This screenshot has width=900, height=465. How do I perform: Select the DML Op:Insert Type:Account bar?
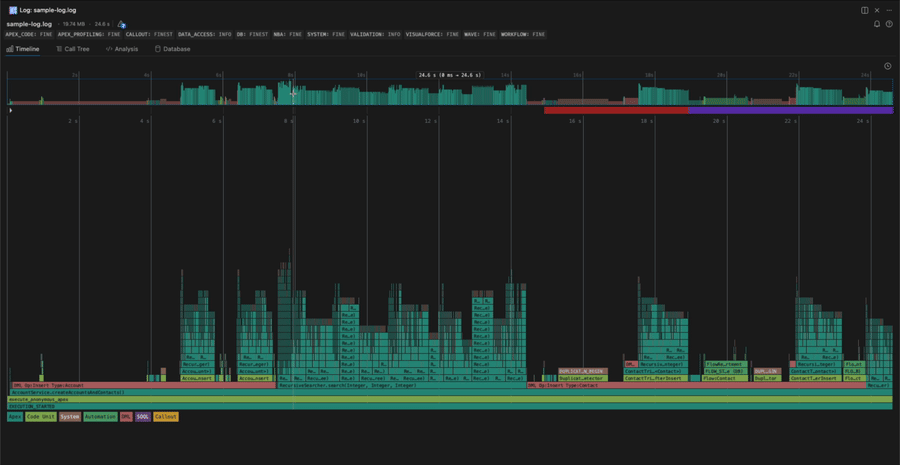143,385
